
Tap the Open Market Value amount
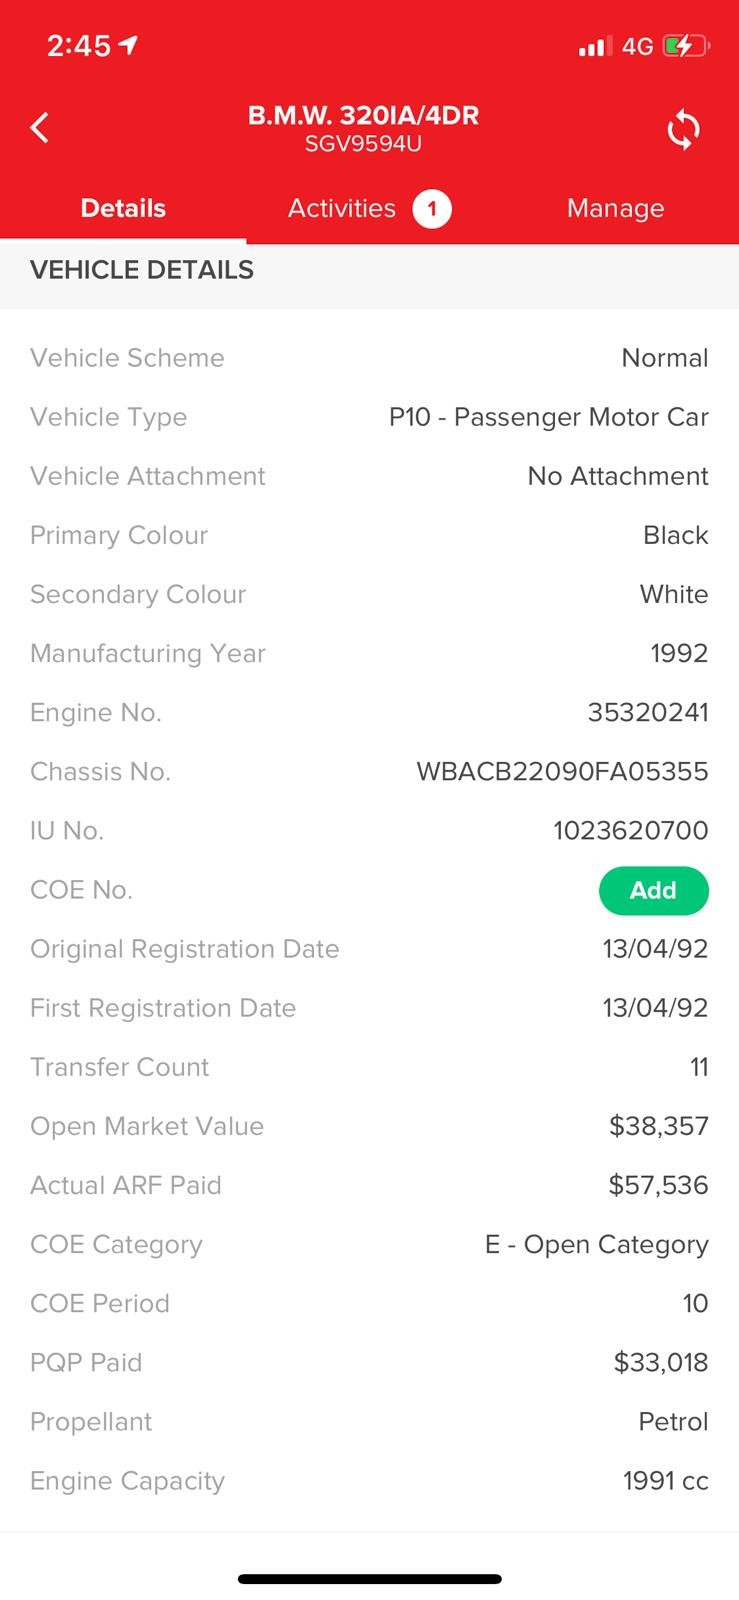(658, 1126)
